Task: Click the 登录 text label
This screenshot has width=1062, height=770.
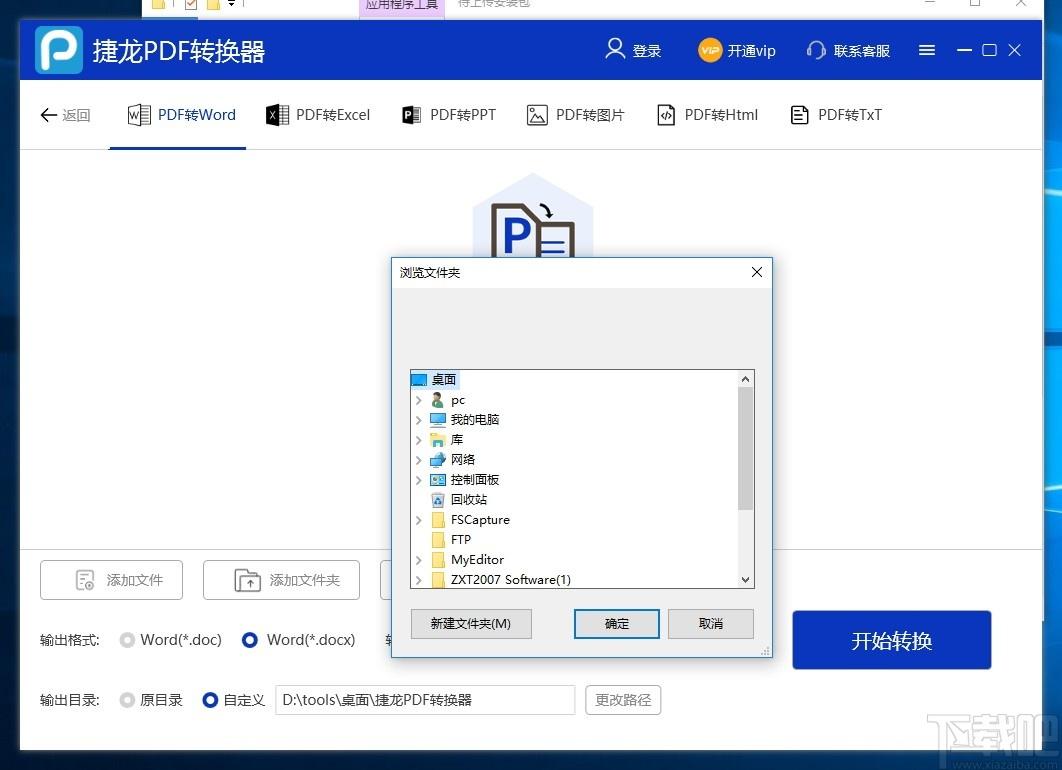Action: pyautogui.click(x=646, y=51)
